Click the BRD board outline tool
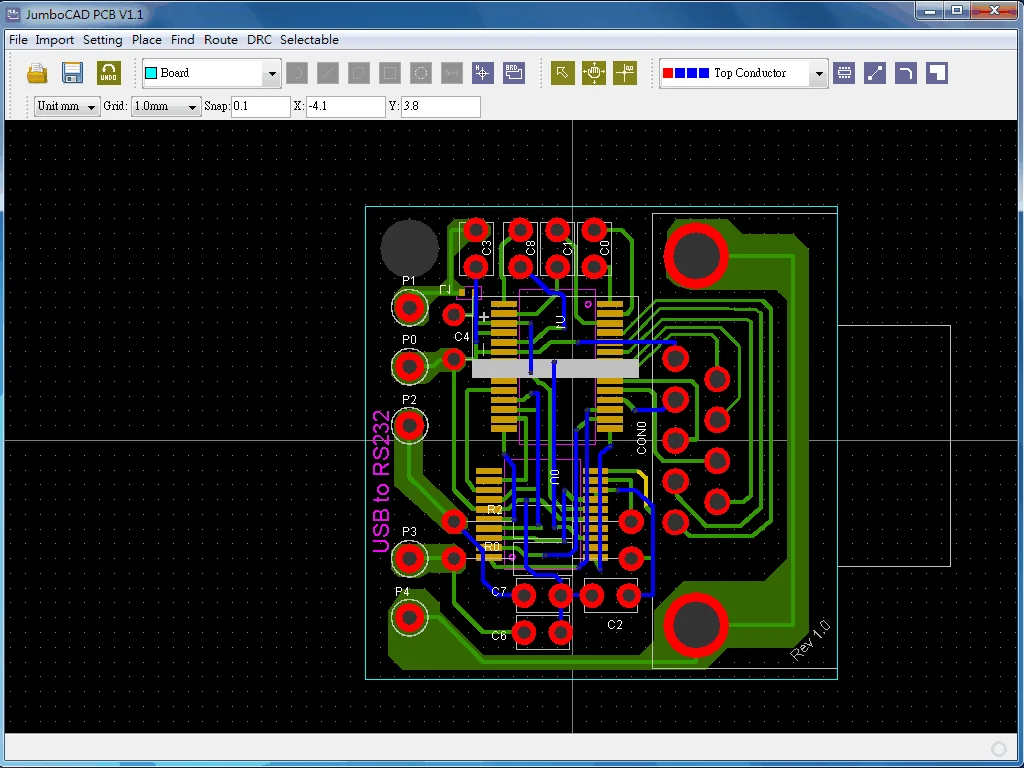1024x768 pixels. [514, 72]
